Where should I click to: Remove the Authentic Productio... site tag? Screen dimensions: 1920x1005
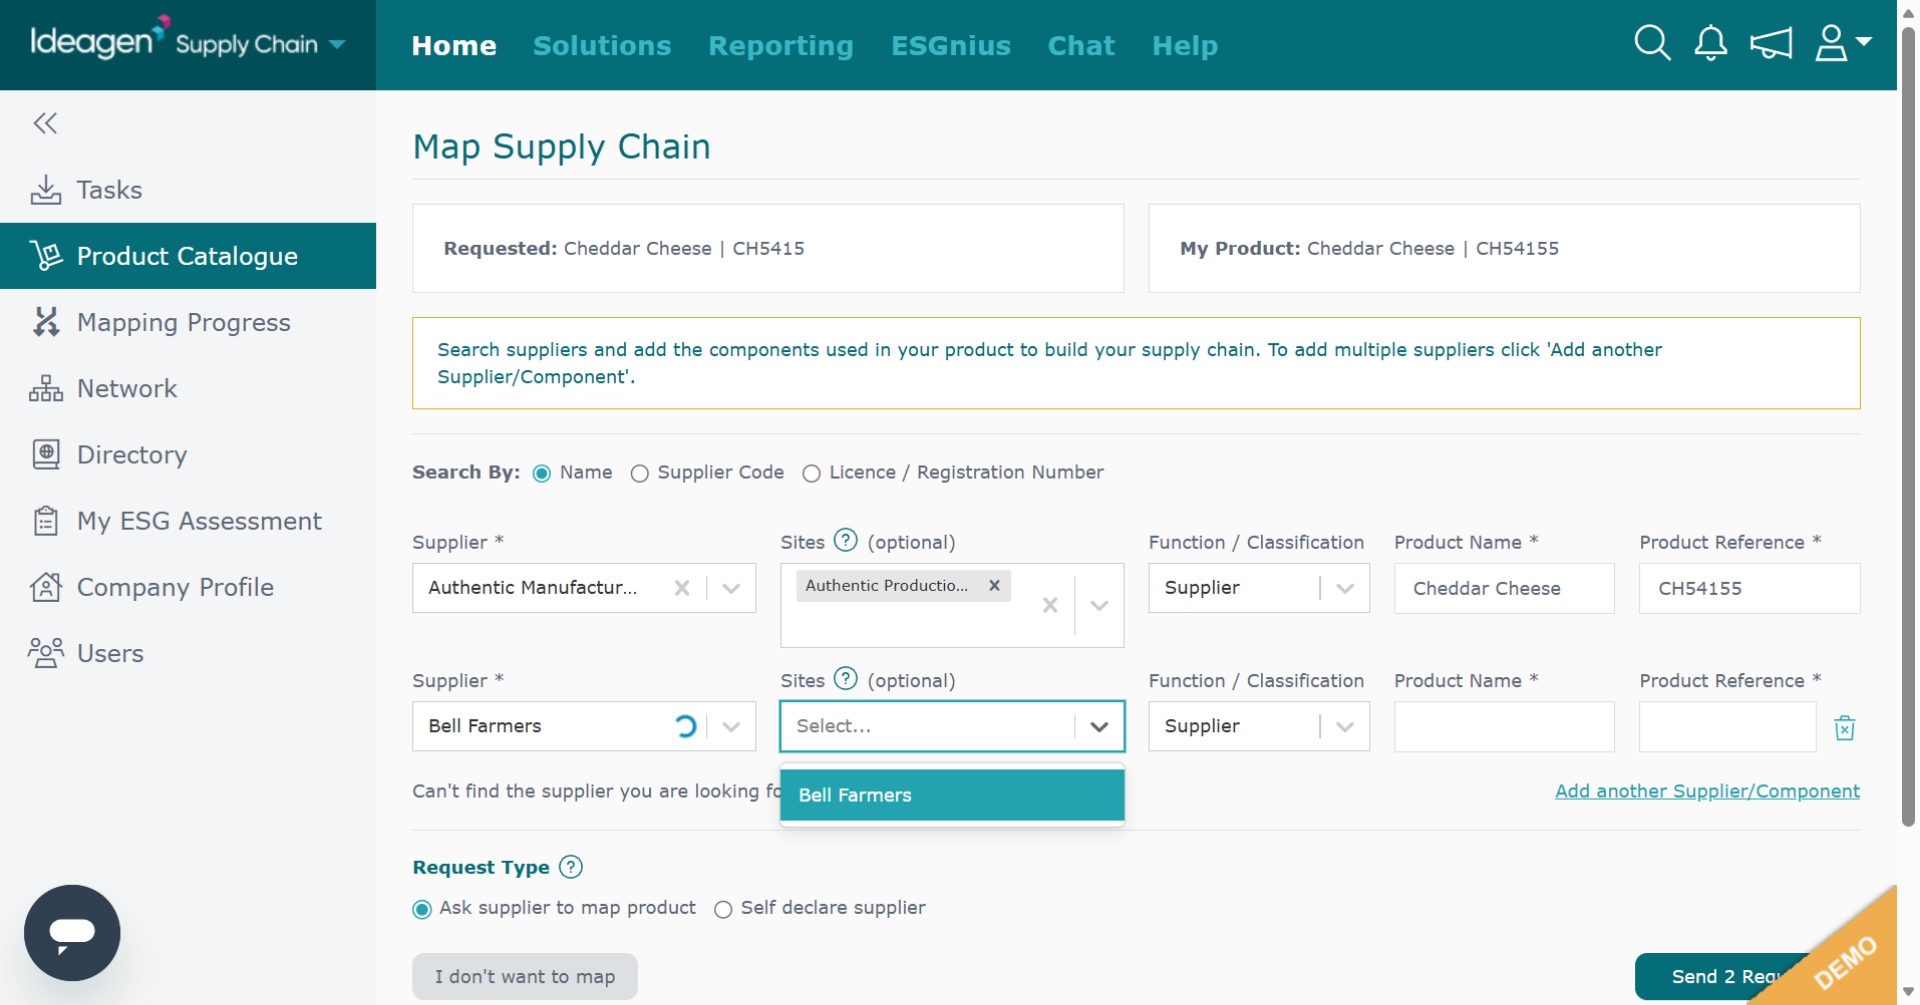994,586
